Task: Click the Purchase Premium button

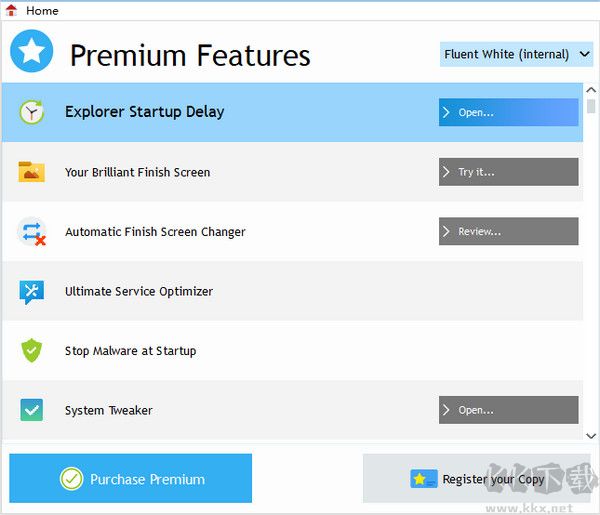Action: [x=131, y=479]
